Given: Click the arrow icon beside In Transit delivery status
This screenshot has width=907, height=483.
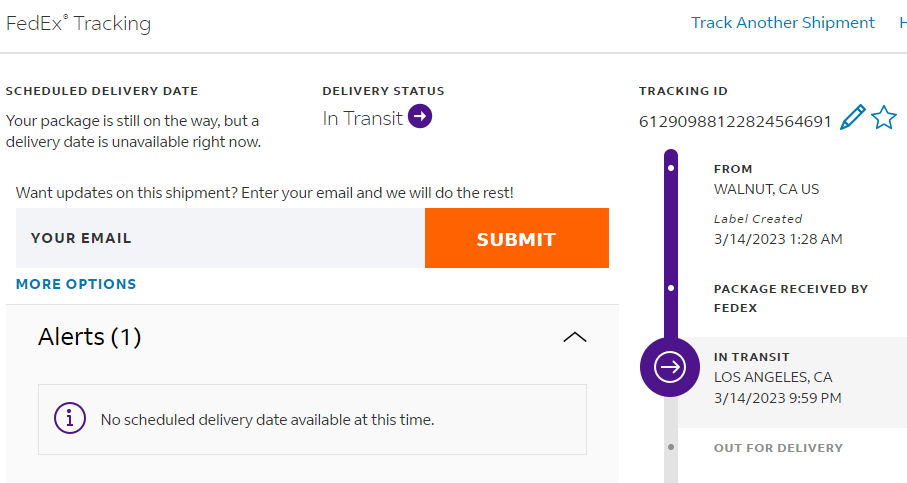Looking at the screenshot, I should coord(421,118).
